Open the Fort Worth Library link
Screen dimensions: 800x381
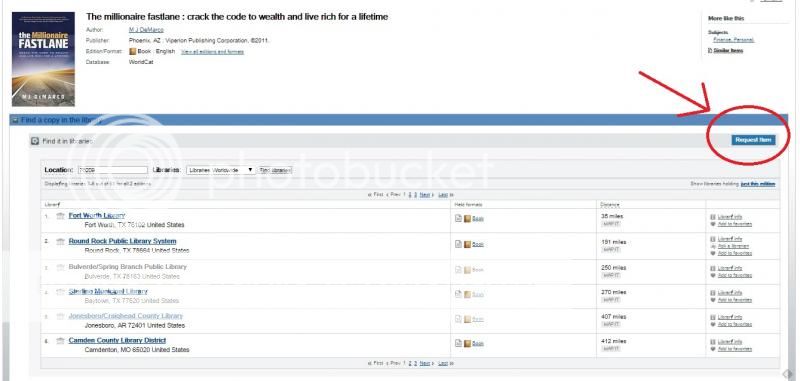pos(96,215)
